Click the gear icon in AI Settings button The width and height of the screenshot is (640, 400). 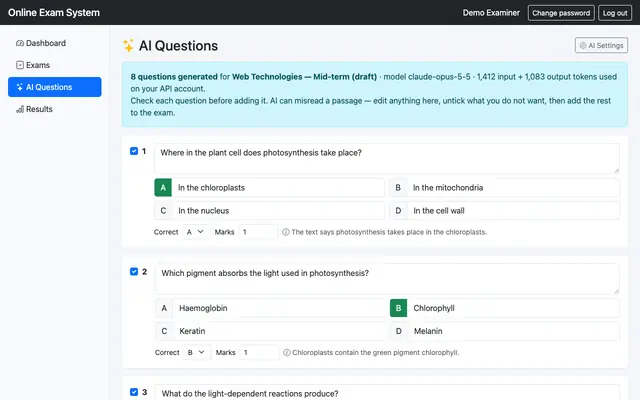pyautogui.click(x=583, y=45)
